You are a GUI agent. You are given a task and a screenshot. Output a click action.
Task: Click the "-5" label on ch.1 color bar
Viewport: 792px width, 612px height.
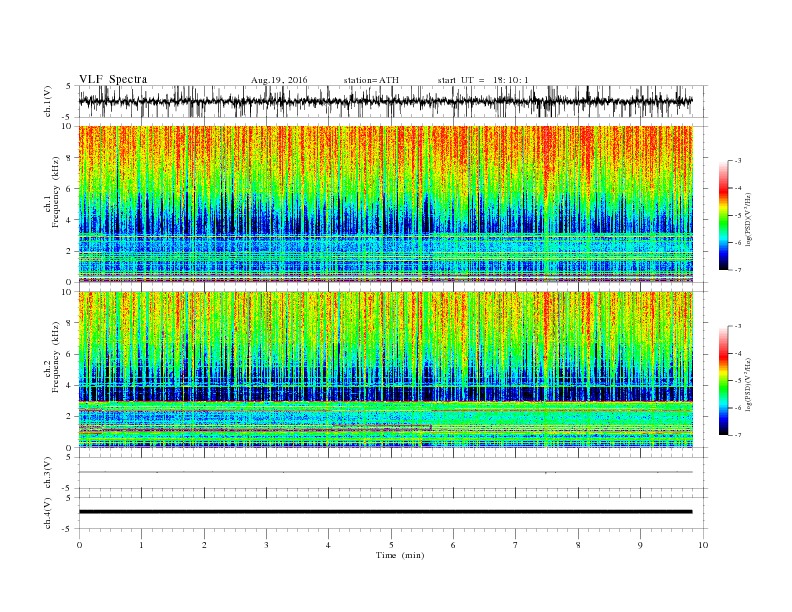pyautogui.click(x=737, y=216)
